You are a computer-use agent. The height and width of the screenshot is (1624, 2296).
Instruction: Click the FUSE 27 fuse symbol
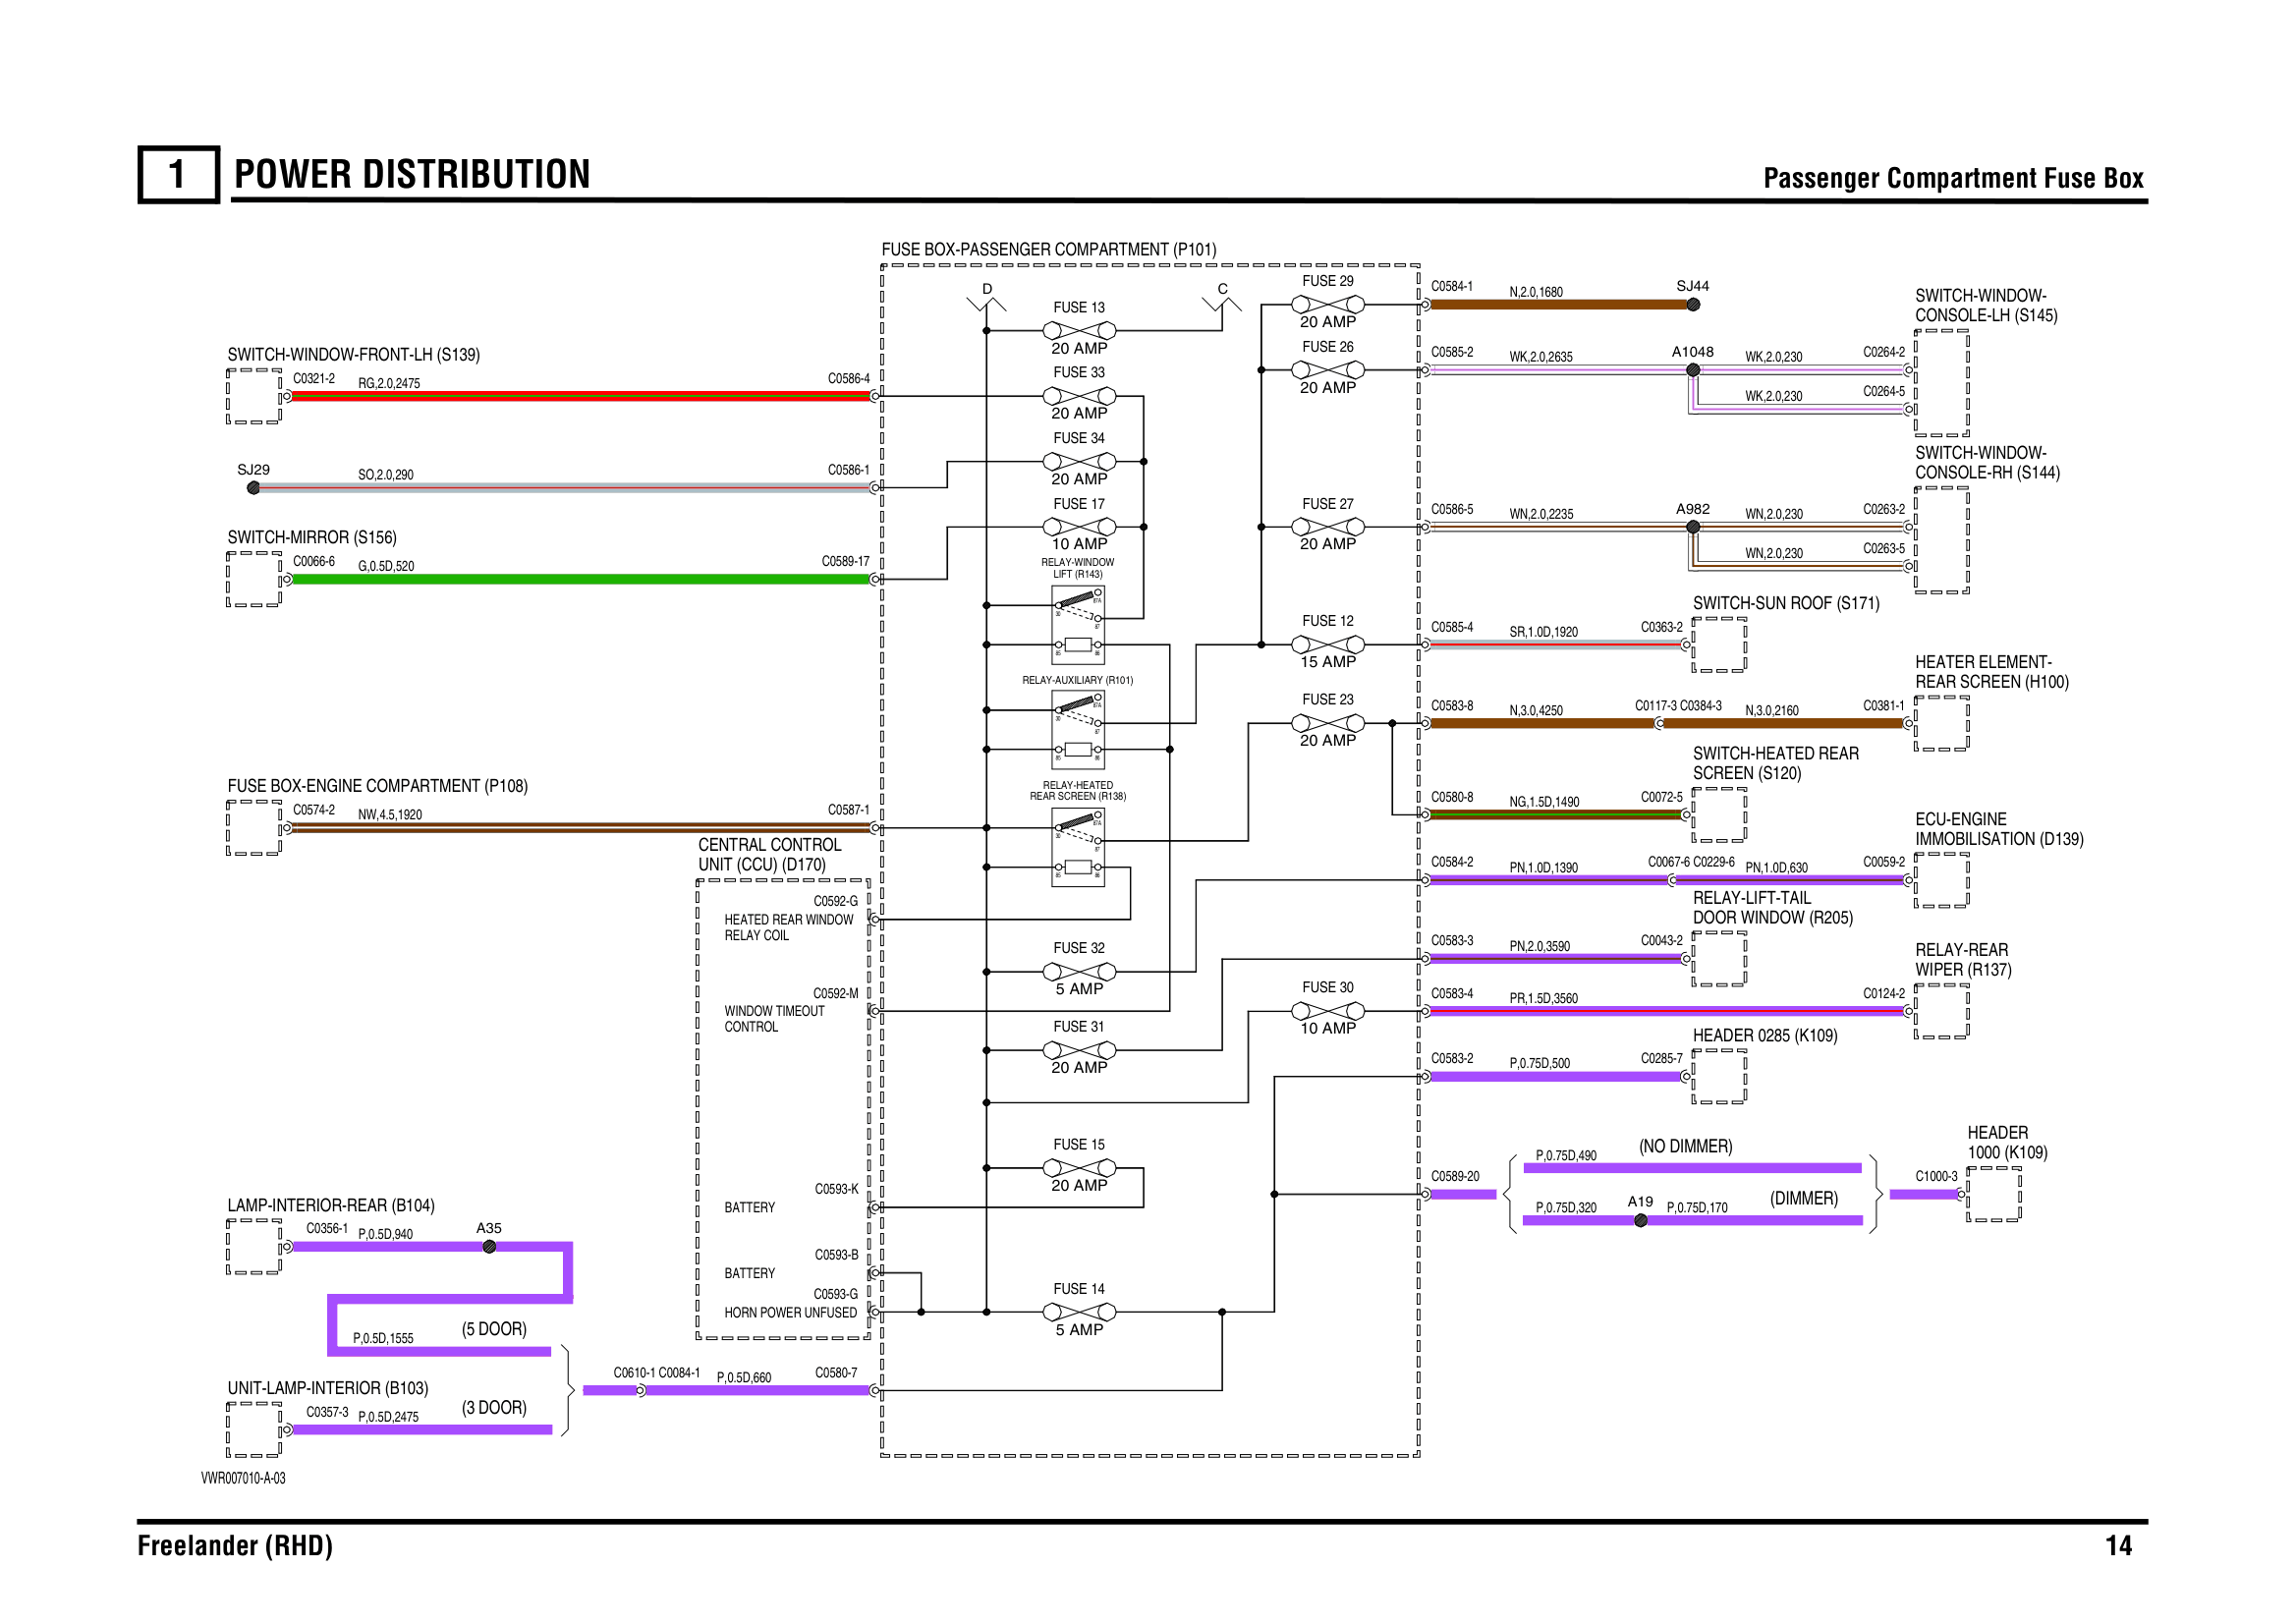coord(1328,527)
